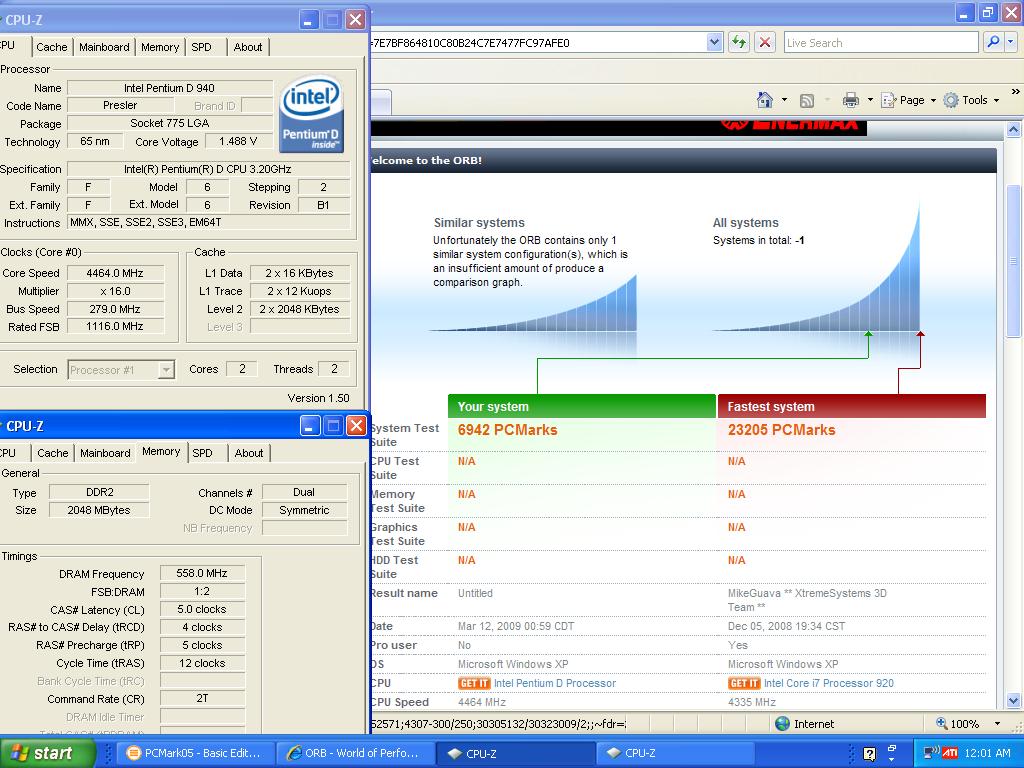Click the vertical scrollbar thumb
Image resolution: width=1024 pixels, height=768 pixels.
point(1013,261)
